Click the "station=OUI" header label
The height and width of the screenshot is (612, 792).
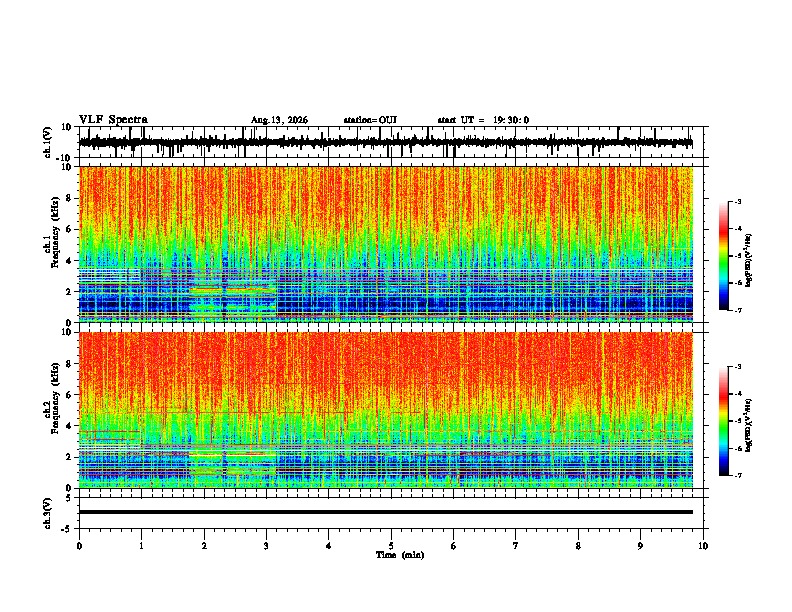[370, 120]
